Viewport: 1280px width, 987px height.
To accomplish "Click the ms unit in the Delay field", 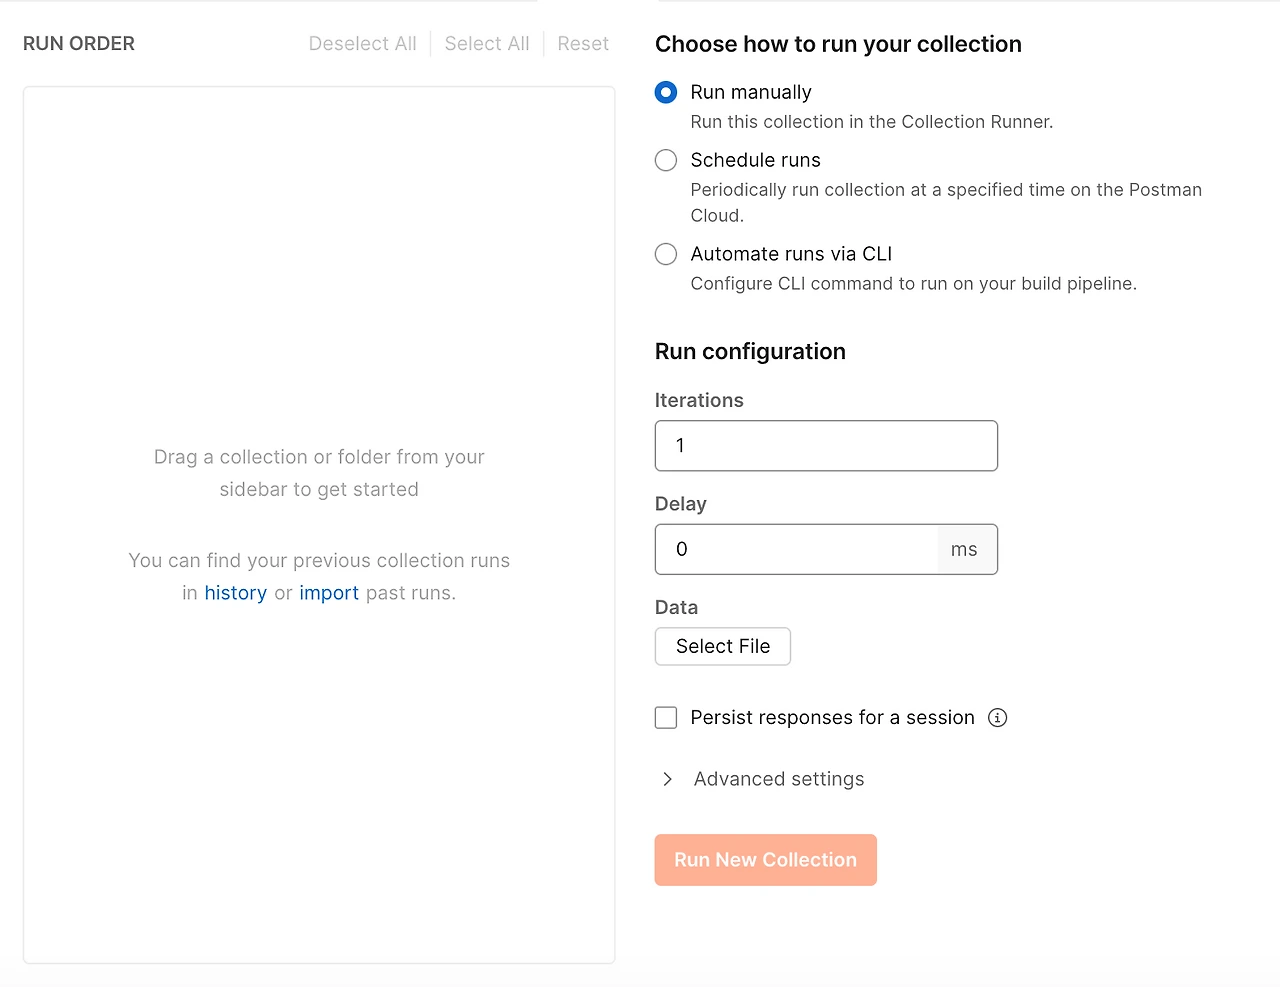I will [x=964, y=549].
